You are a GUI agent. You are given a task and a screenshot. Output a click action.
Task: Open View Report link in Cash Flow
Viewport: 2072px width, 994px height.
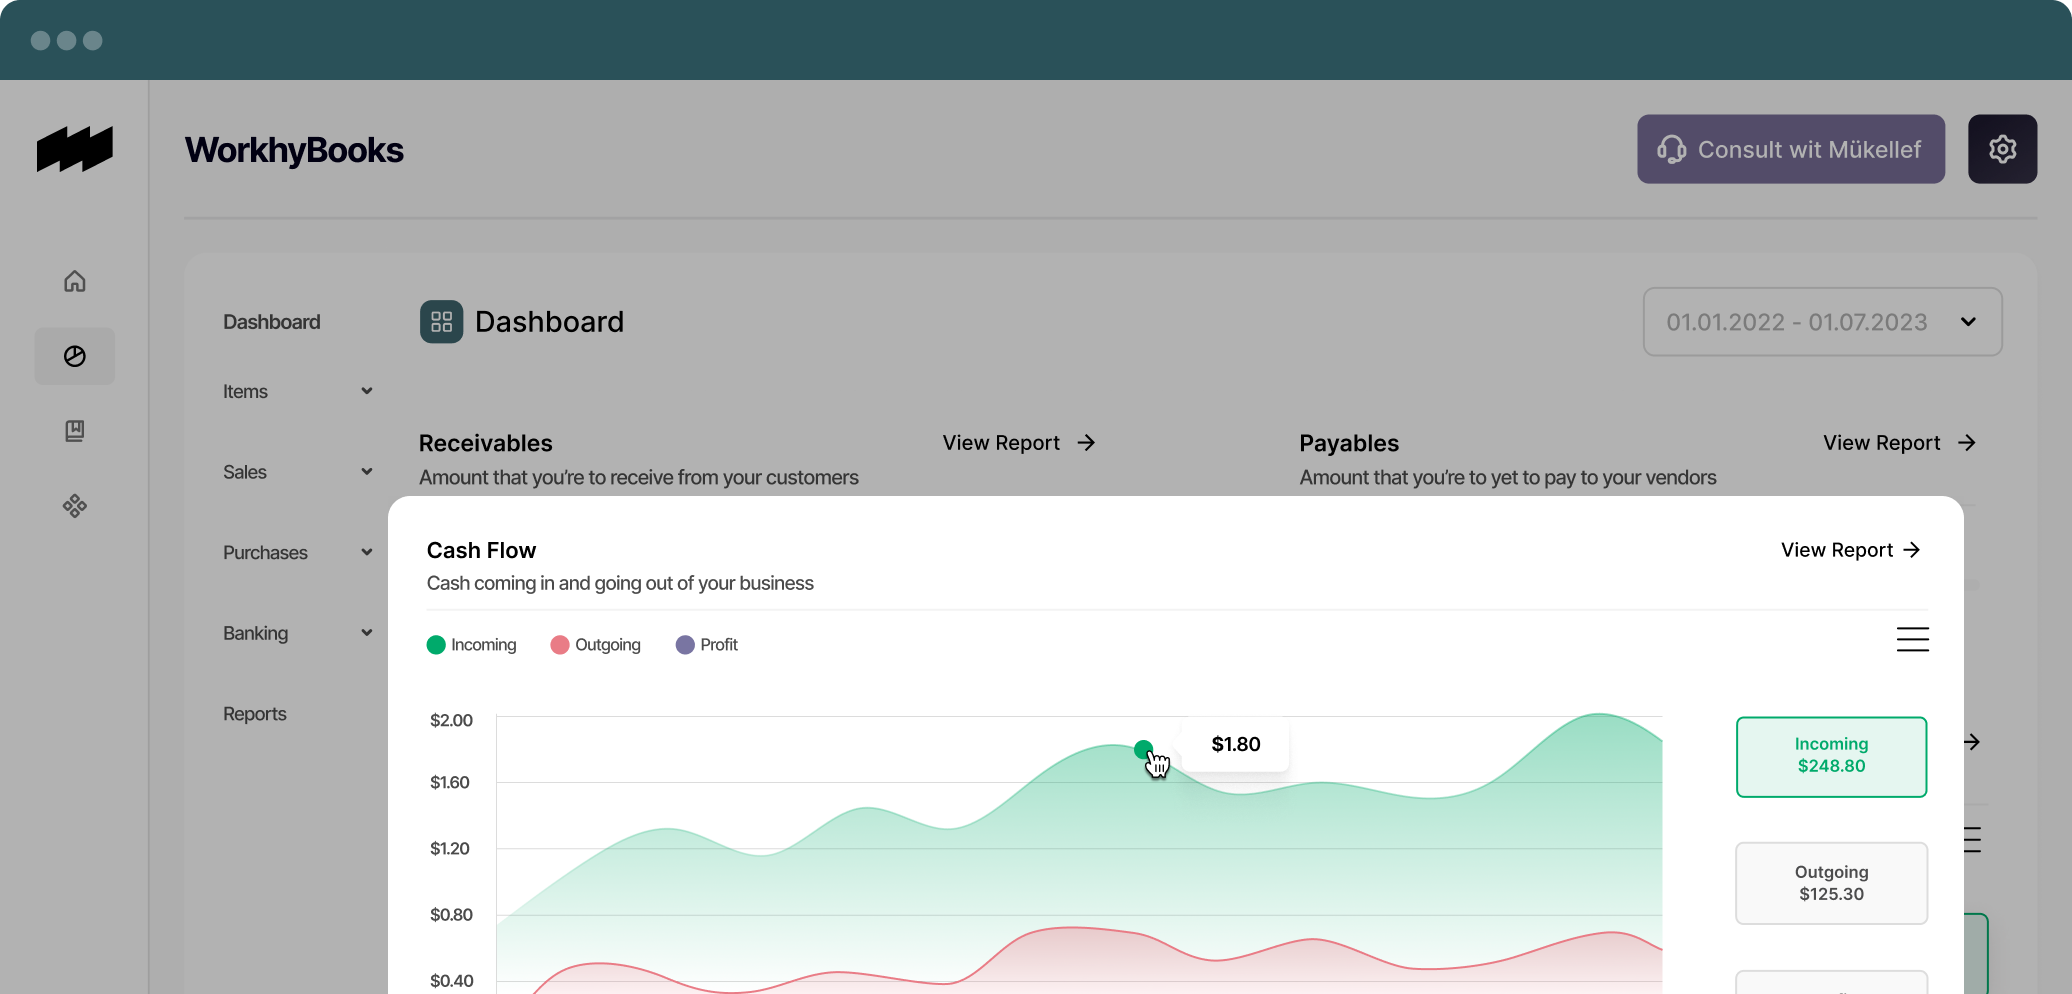click(1850, 550)
